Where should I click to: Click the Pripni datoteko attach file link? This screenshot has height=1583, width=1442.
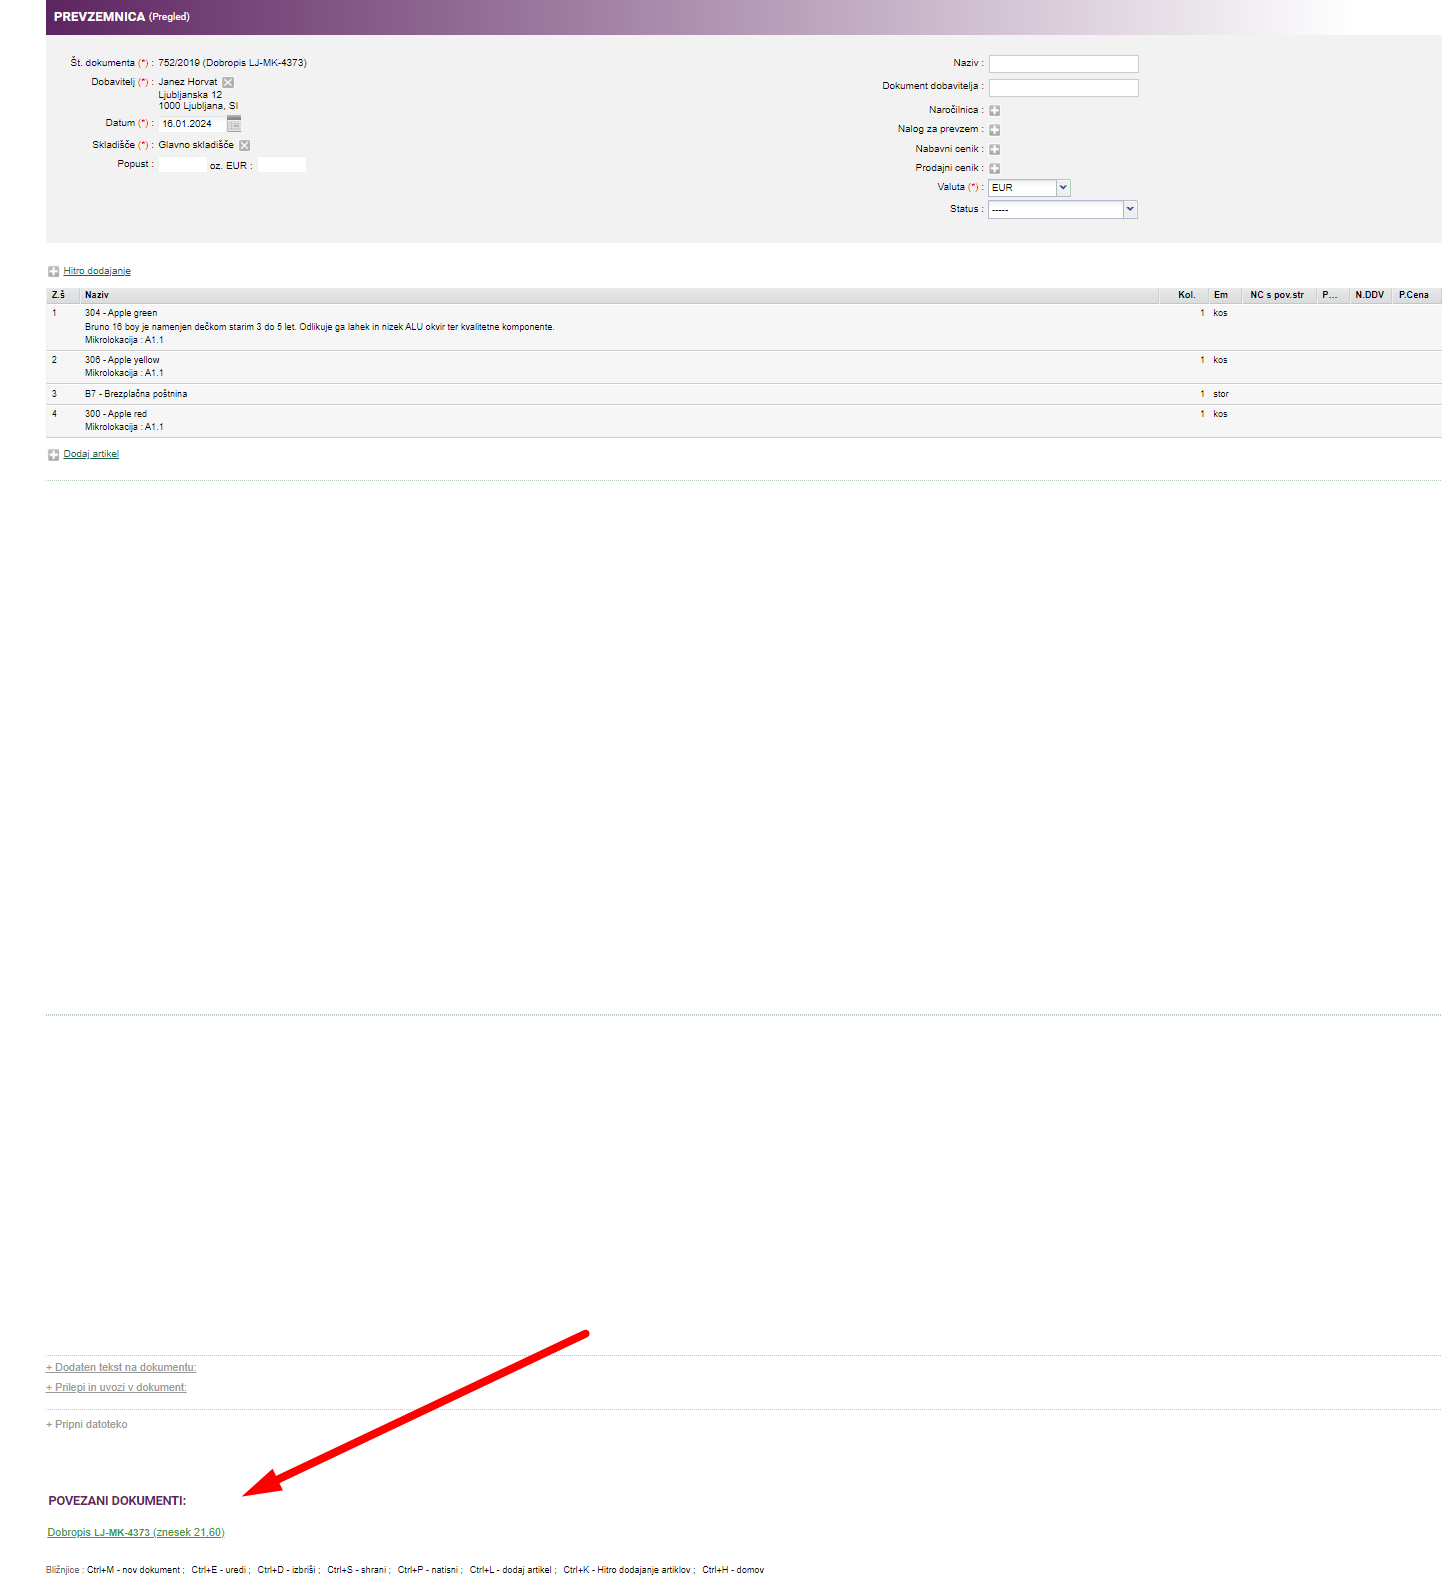pyautogui.click(x=87, y=1424)
